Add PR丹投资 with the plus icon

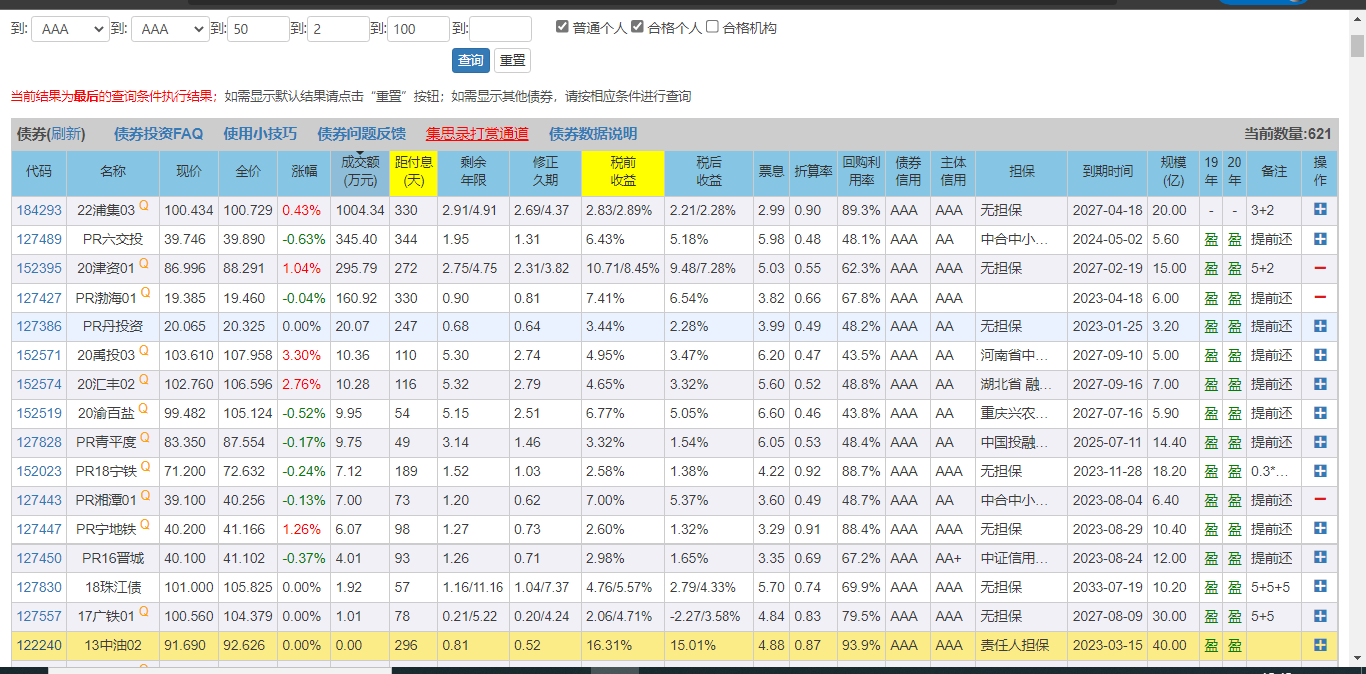1320,326
